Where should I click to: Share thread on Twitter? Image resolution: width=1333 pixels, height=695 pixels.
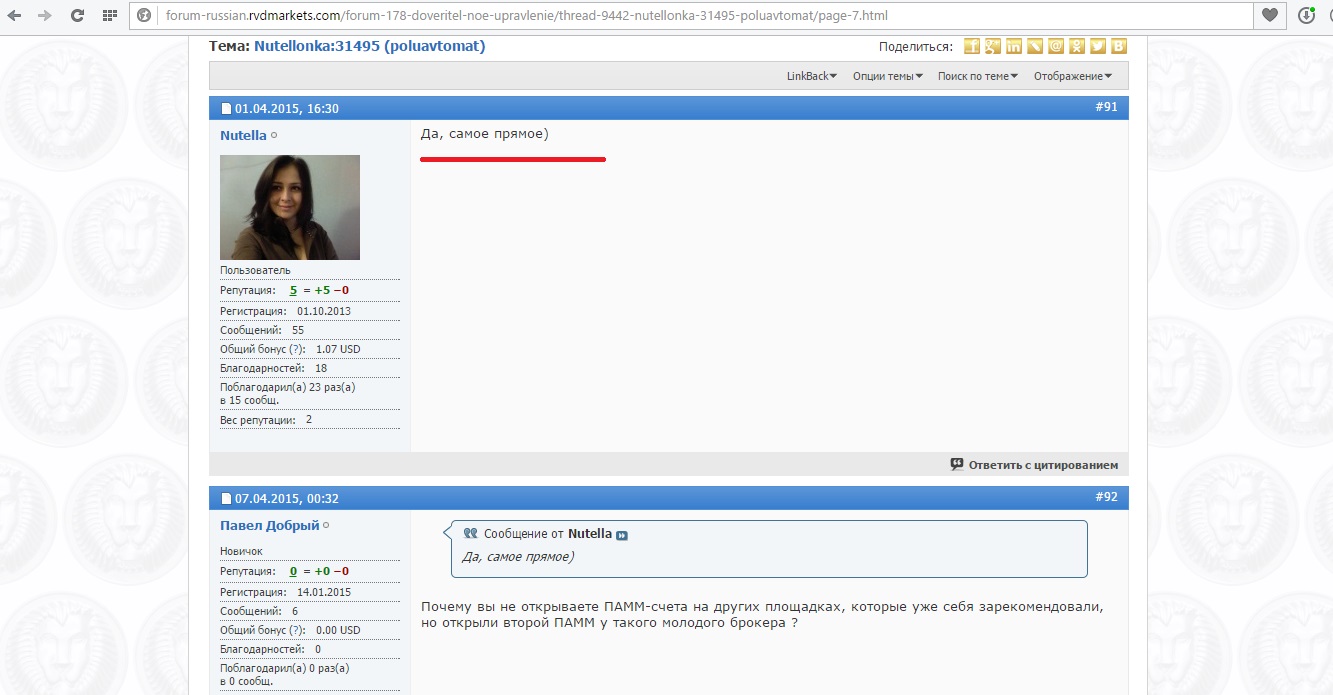(1097, 47)
